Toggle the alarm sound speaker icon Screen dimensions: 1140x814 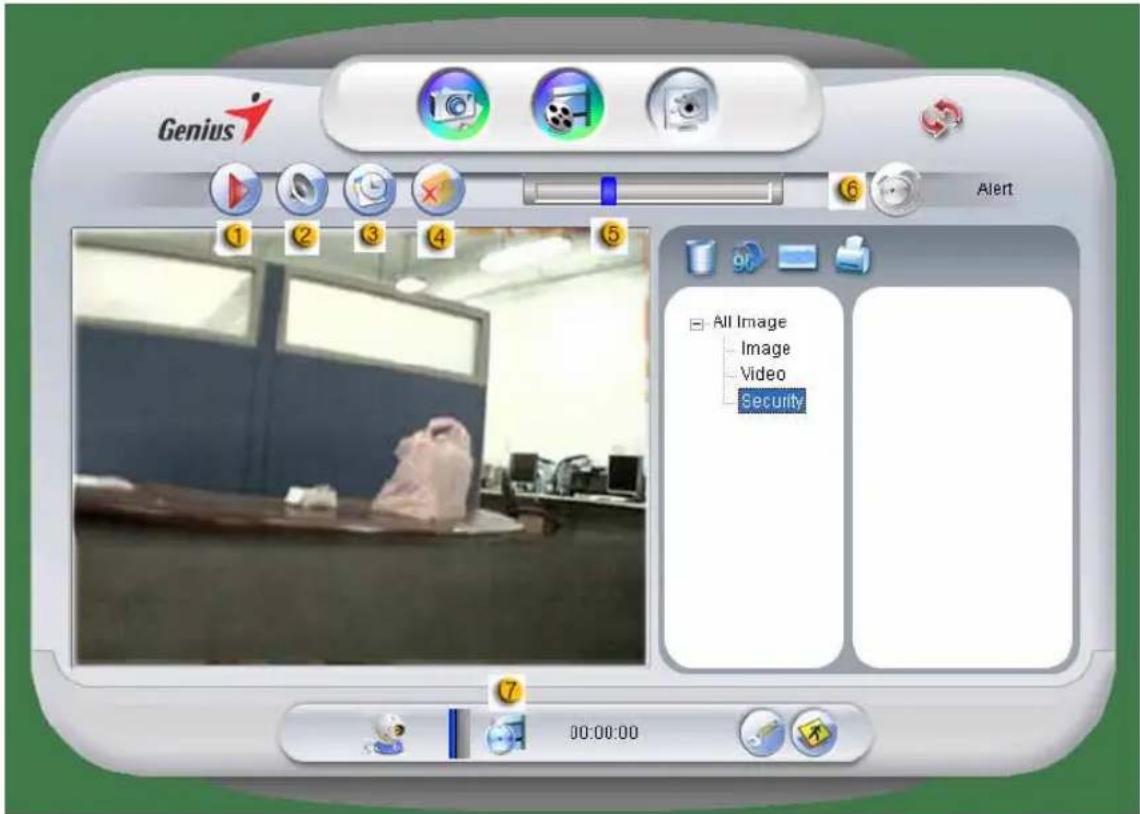point(302,190)
